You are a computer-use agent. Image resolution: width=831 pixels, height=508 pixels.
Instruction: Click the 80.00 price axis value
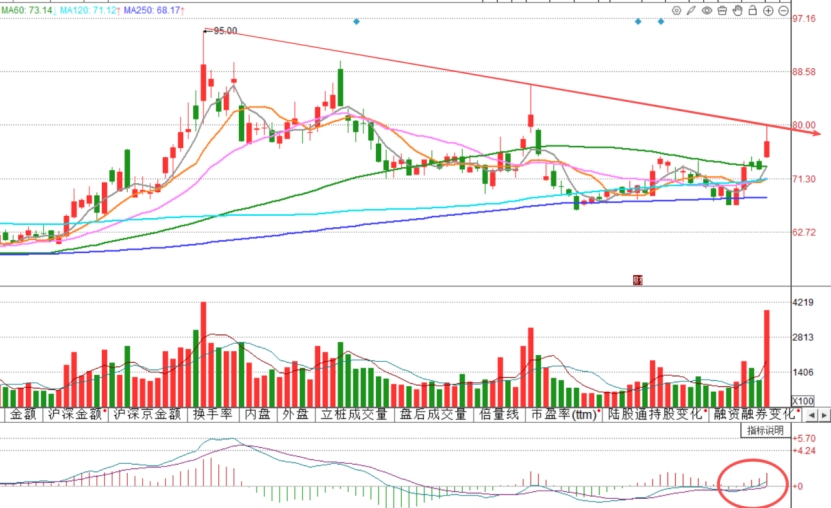pyautogui.click(x=804, y=126)
